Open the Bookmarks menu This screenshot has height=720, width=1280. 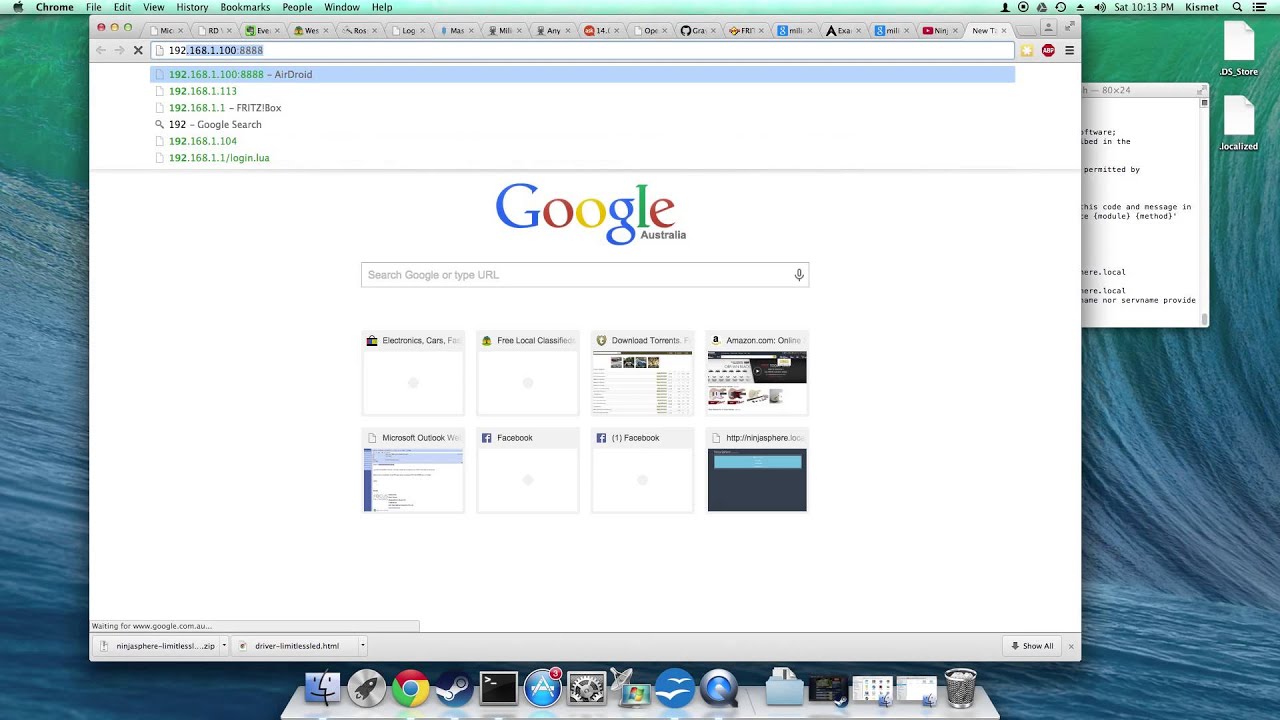245,7
